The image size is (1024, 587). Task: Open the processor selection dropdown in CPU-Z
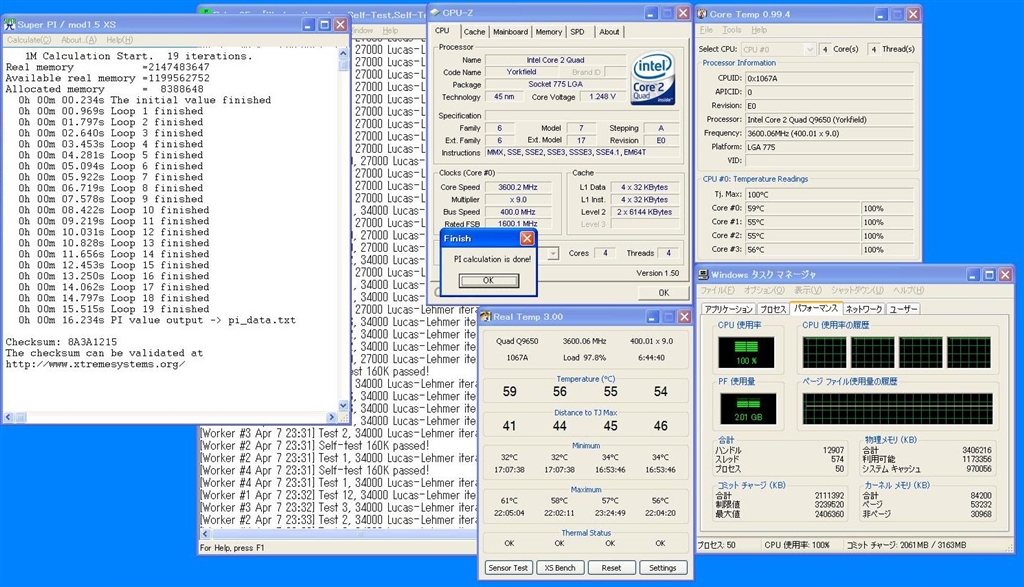[x=553, y=254]
